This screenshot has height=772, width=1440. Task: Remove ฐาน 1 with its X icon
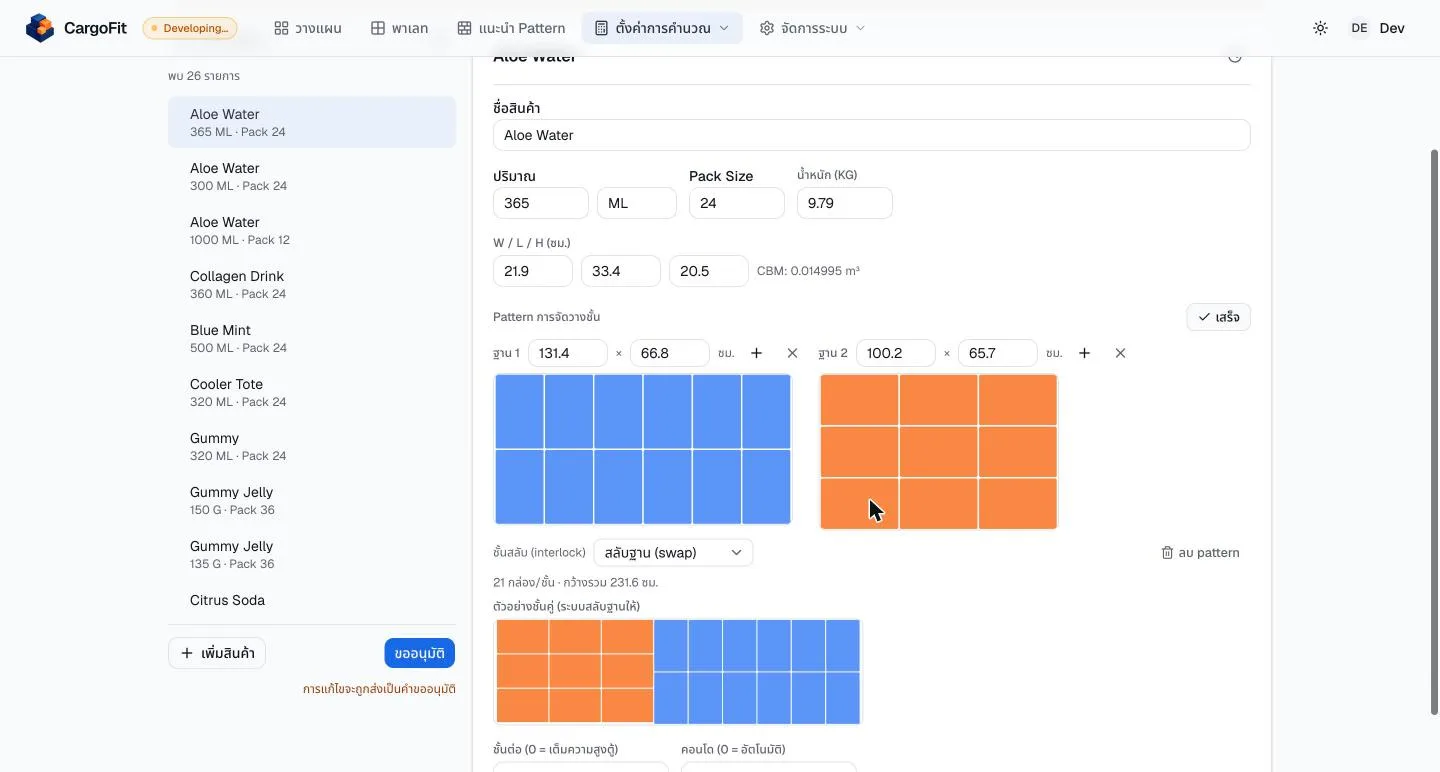(x=792, y=353)
